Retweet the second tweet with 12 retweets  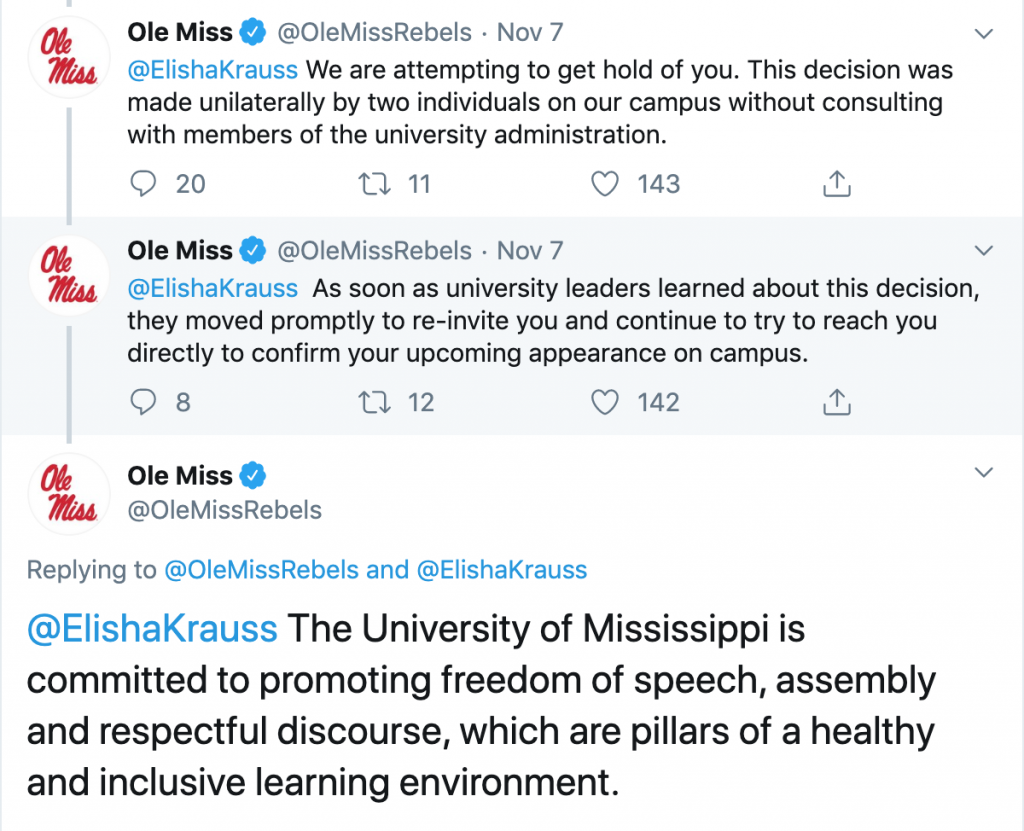tap(370, 402)
